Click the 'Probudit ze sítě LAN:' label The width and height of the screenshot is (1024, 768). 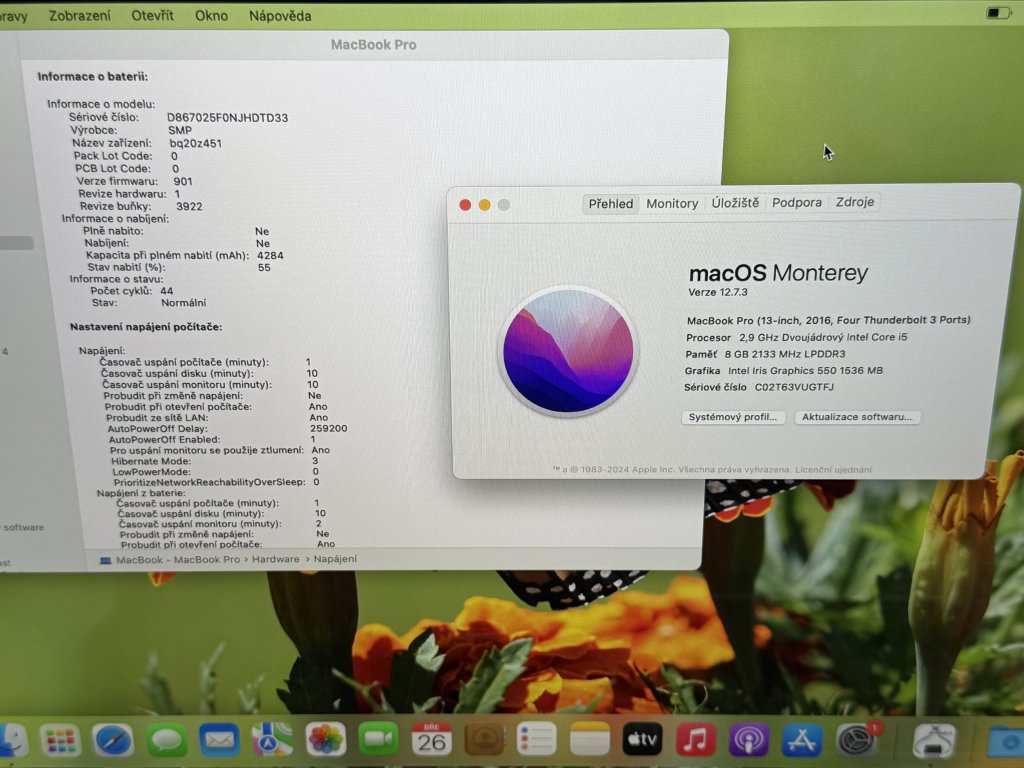(157, 417)
